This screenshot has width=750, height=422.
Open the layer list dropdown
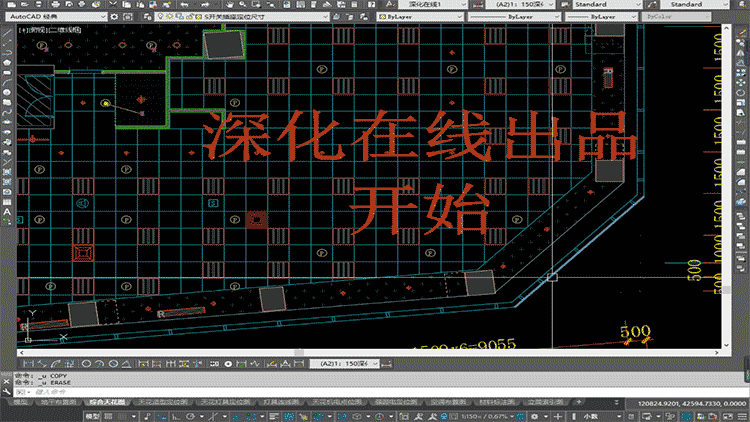(242, 16)
